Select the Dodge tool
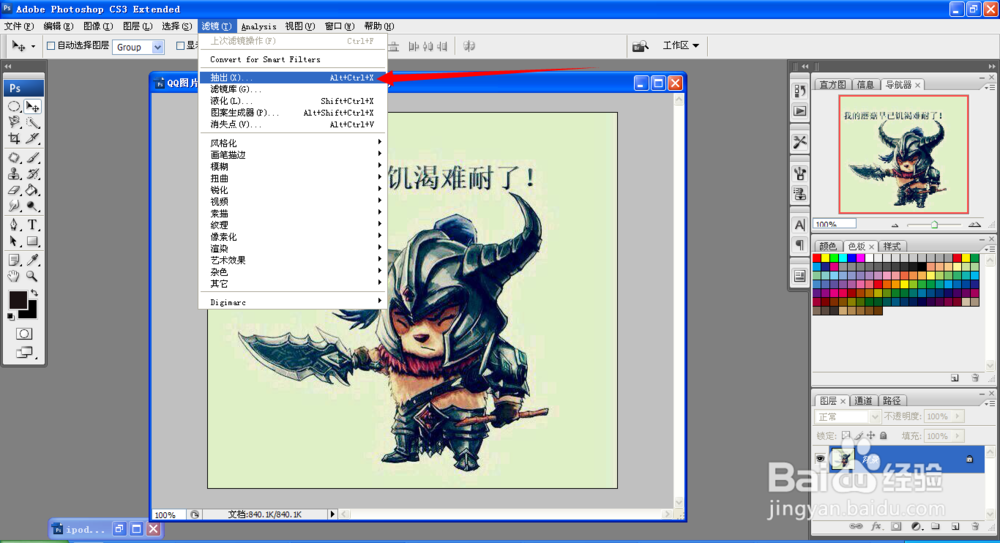This screenshot has width=1000, height=543. point(33,206)
